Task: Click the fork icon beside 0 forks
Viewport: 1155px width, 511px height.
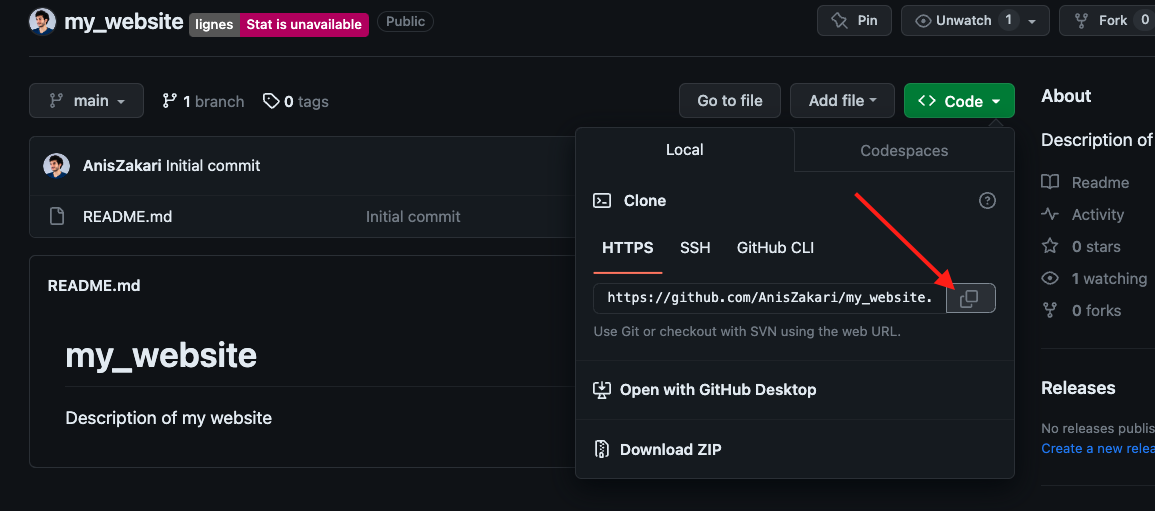Action: [1050, 310]
